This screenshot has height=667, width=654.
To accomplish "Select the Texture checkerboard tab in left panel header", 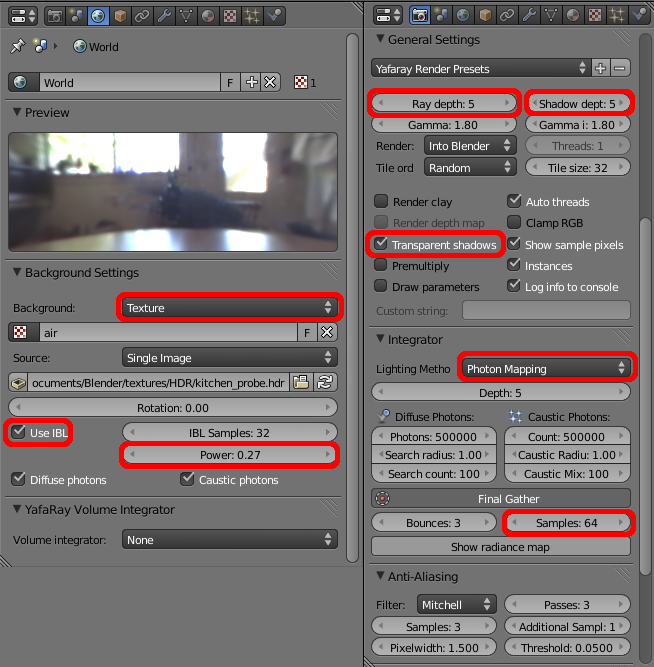I will [x=231, y=16].
